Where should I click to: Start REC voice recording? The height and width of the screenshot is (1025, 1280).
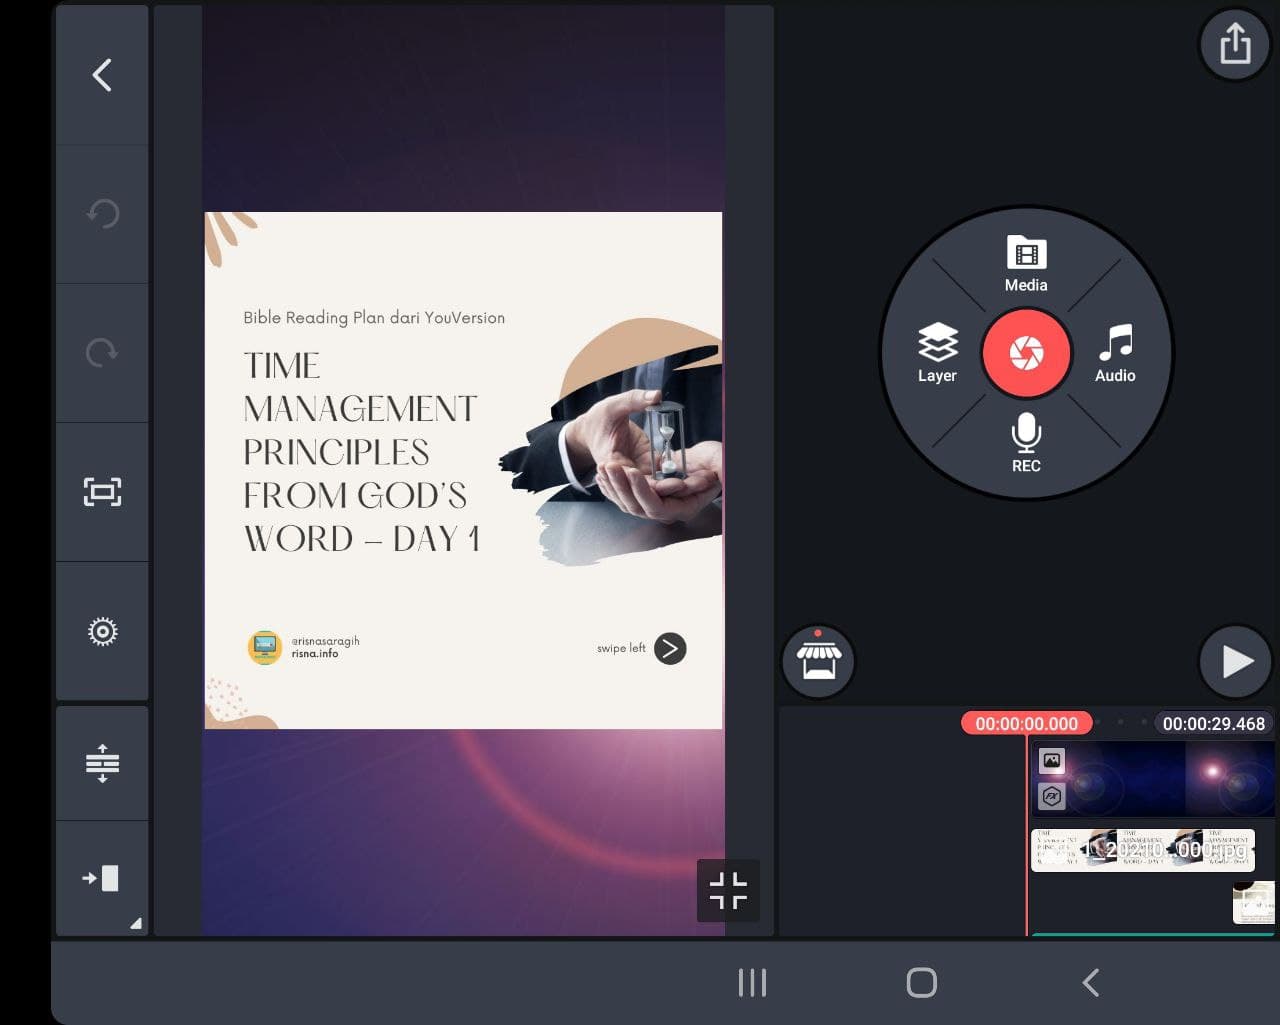pyautogui.click(x=1026, y=443)
